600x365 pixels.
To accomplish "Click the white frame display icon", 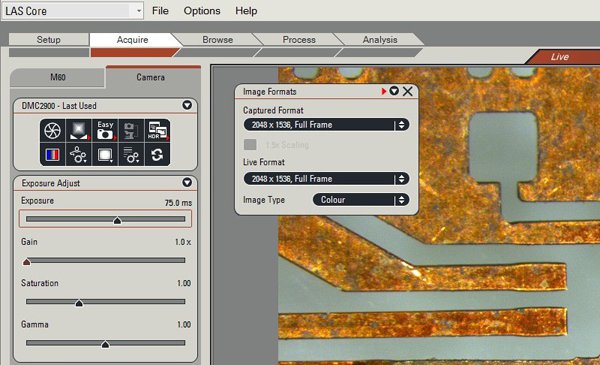I will point(105,155).
